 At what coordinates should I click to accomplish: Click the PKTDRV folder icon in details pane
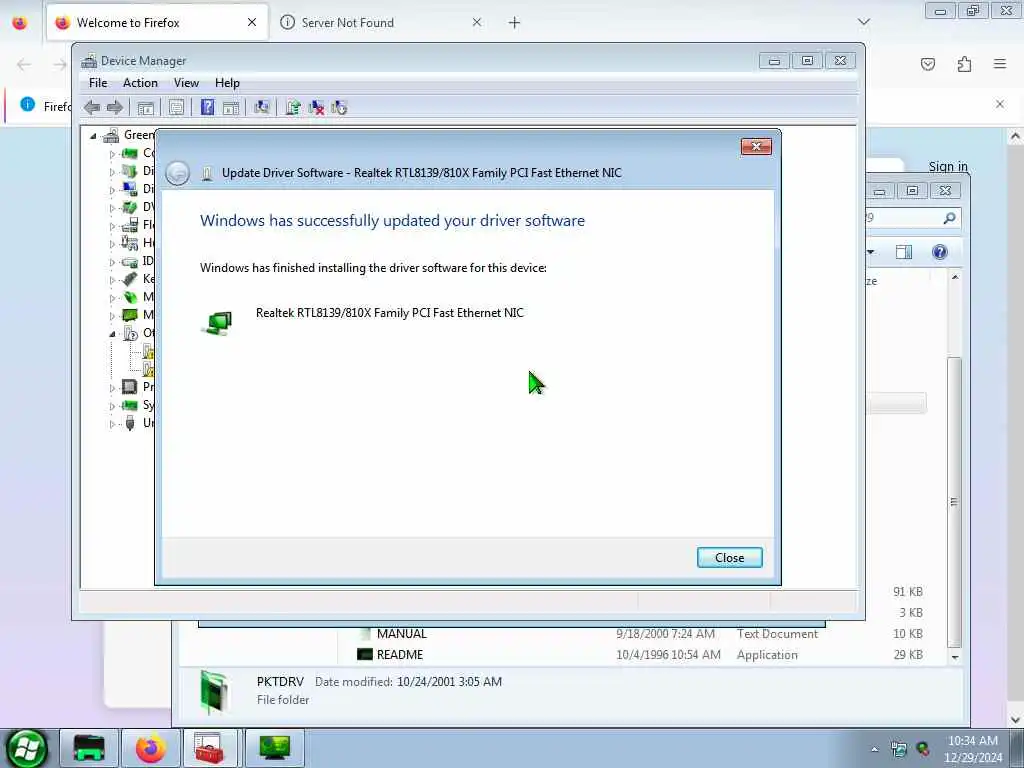click(x=215, y=692)
